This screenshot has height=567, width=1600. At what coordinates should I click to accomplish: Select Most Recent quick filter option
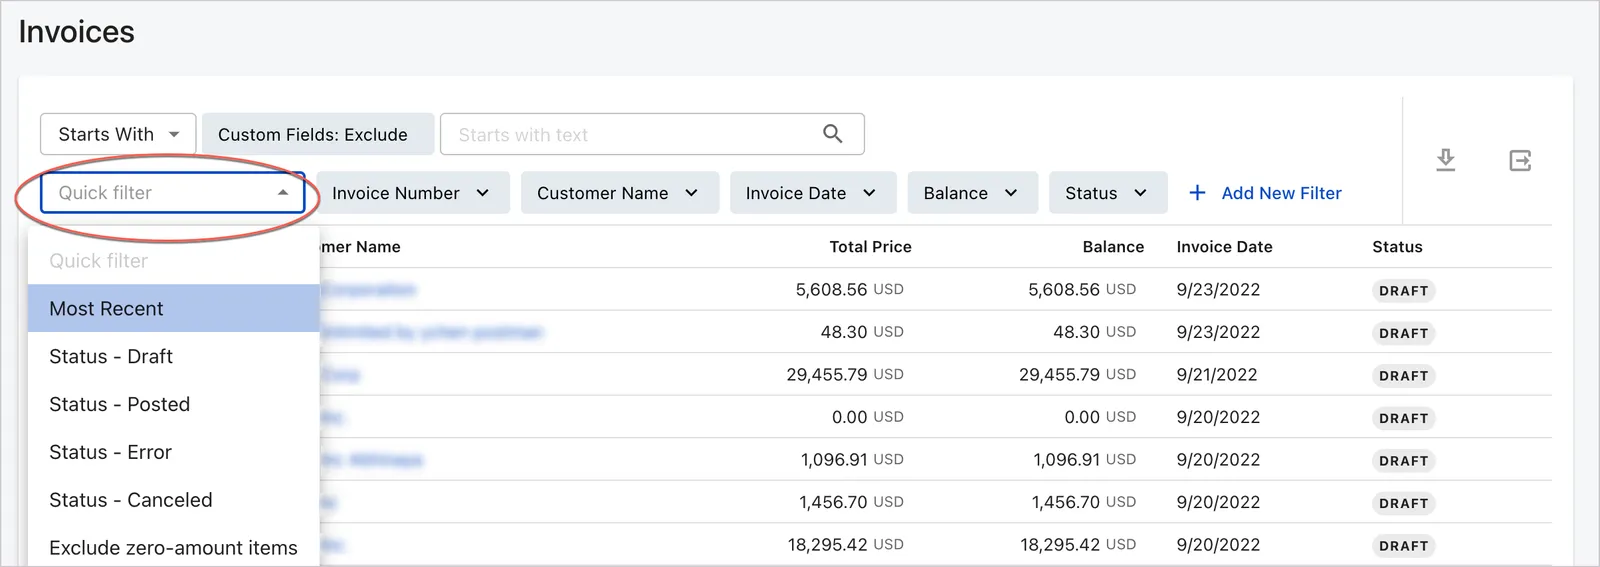tap(174, 308)
